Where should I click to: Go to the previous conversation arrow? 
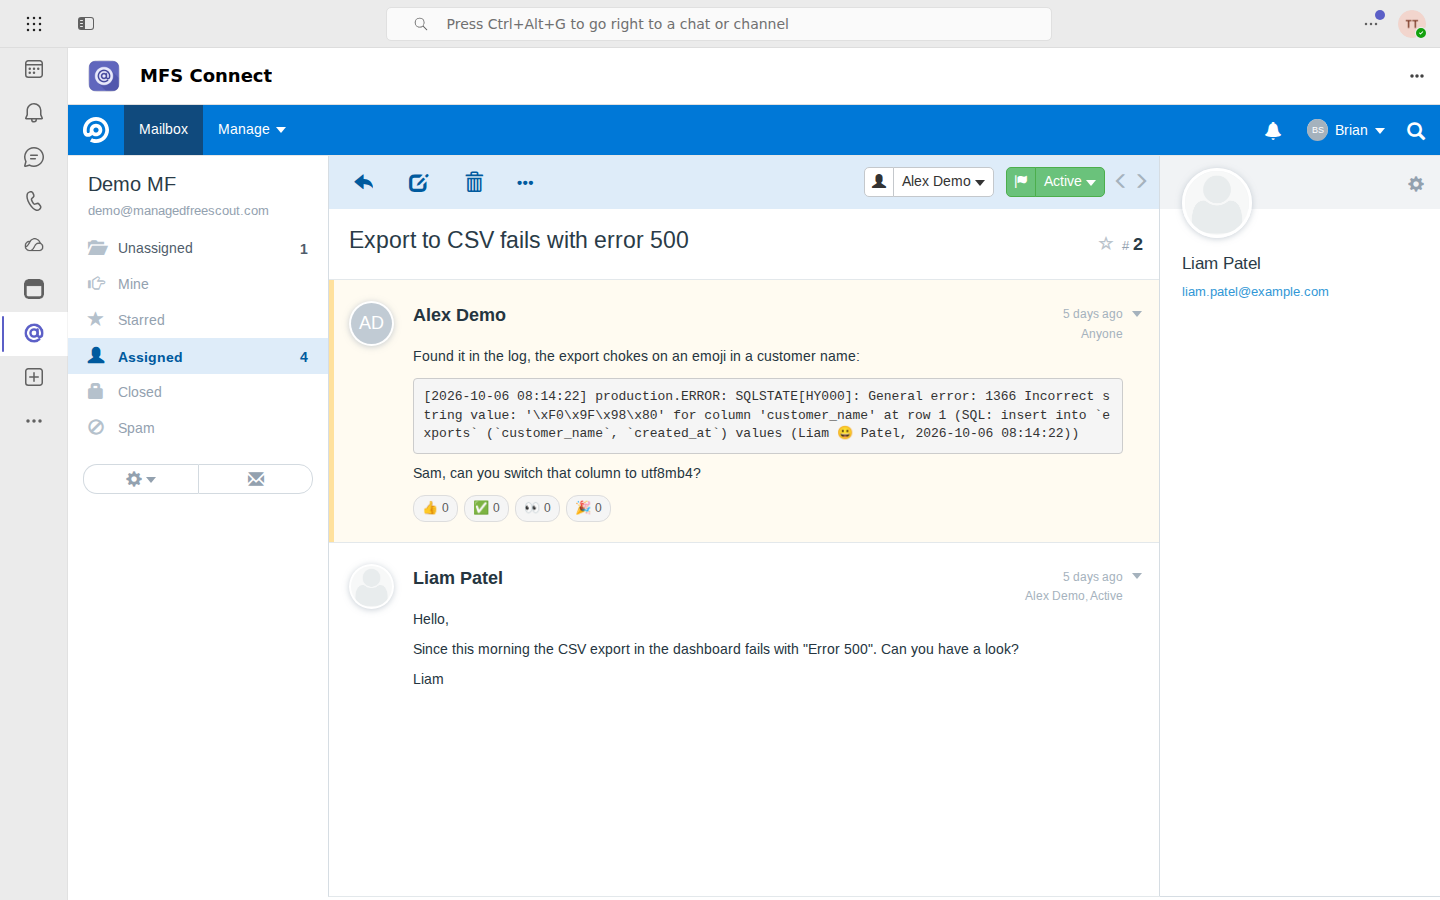click(x=1120, y=181)
